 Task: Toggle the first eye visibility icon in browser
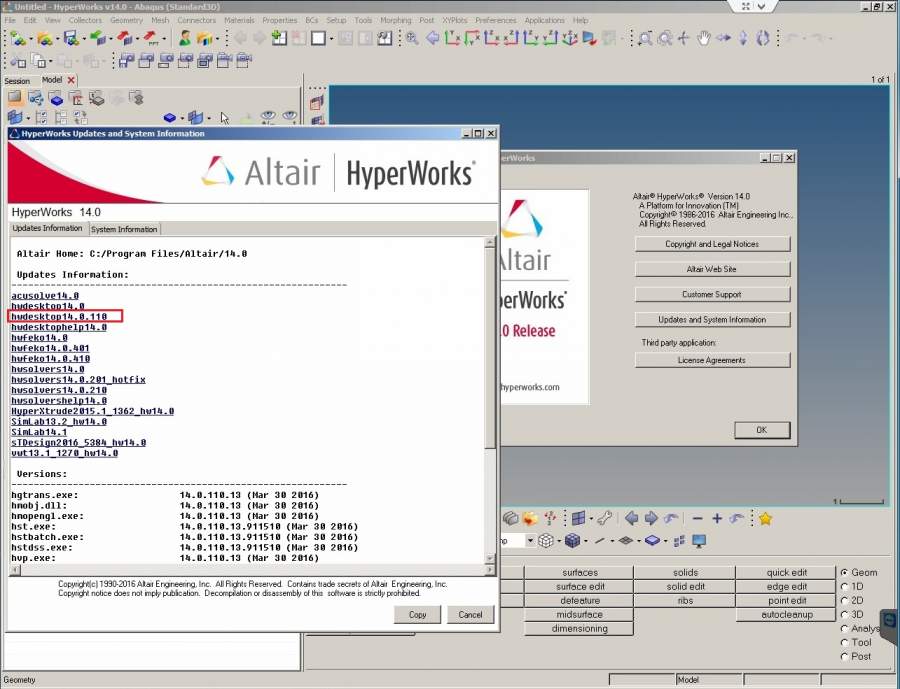tap(268, 117)
